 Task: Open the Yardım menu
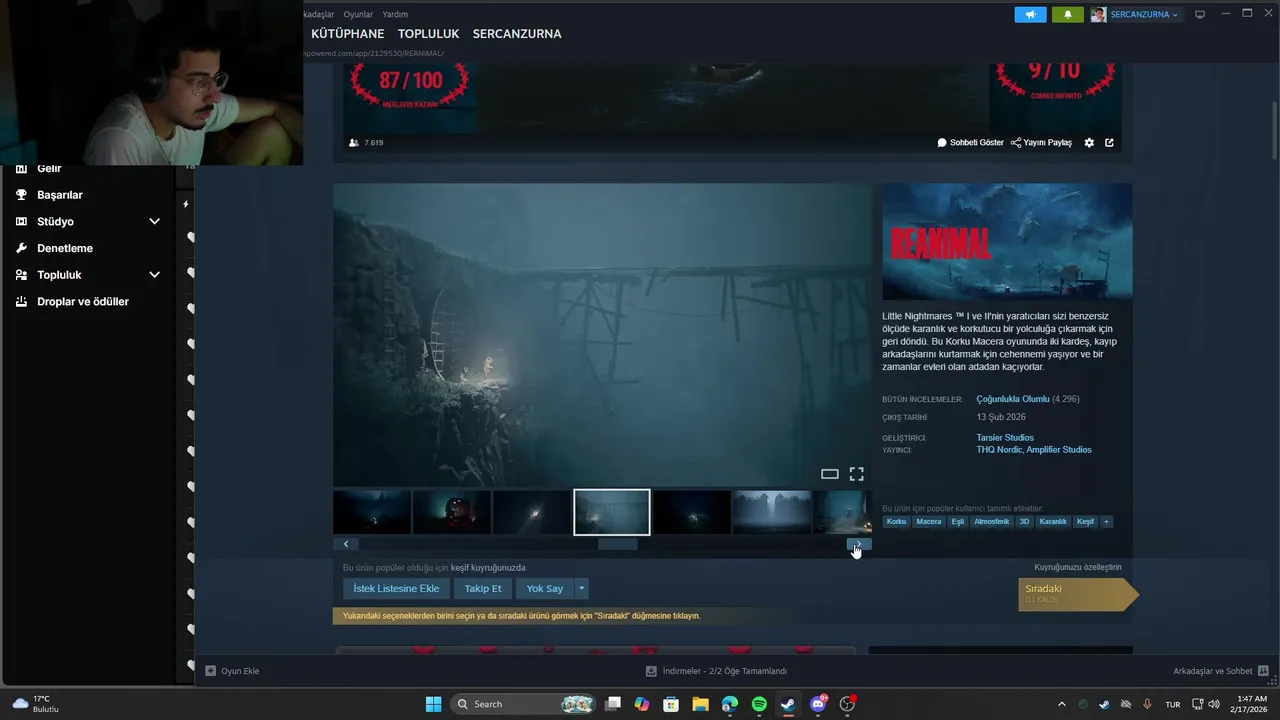tap(395, 14)
